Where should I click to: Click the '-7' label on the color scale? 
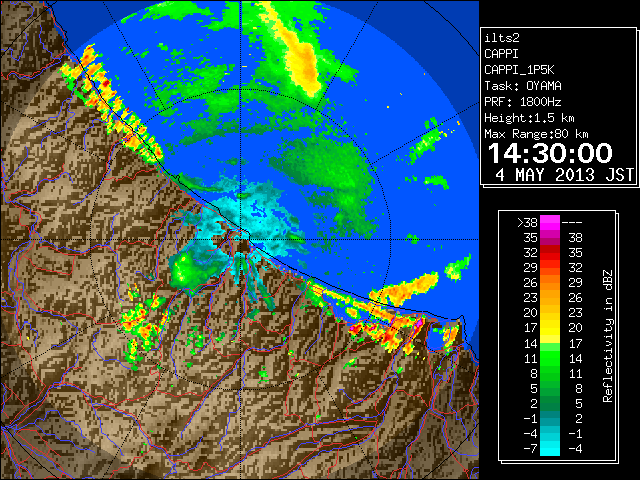530,449
